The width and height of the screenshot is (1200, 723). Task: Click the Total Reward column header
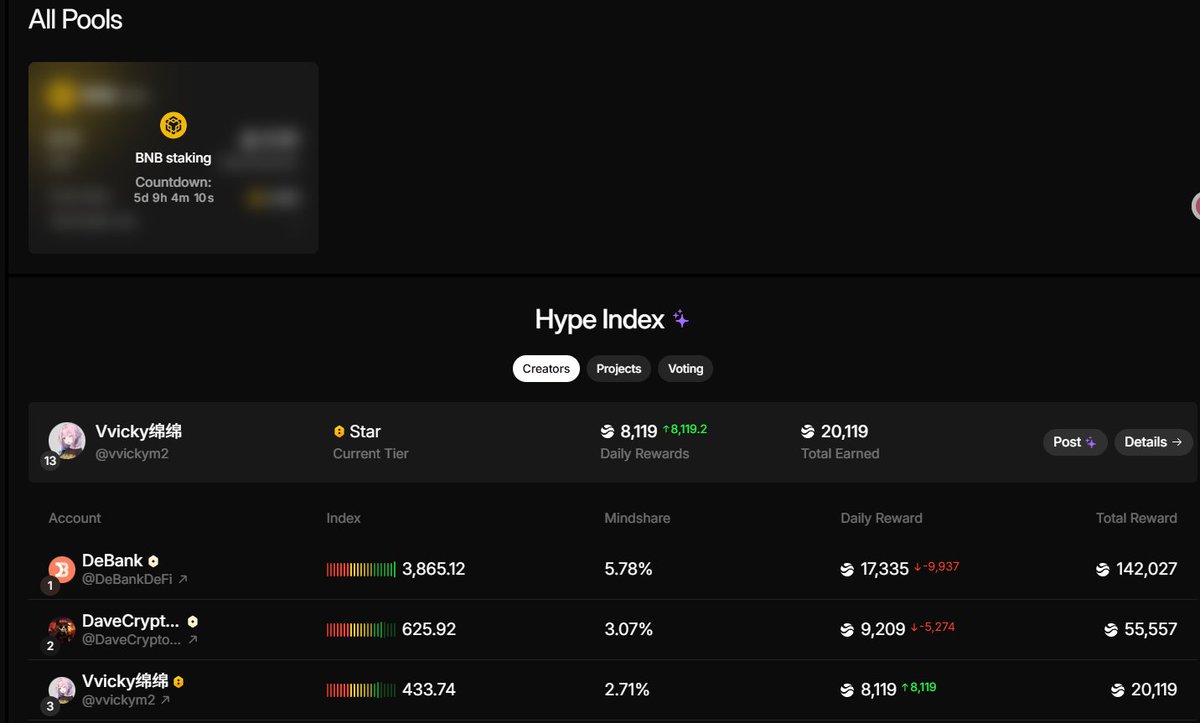(x=1137, y=518)
